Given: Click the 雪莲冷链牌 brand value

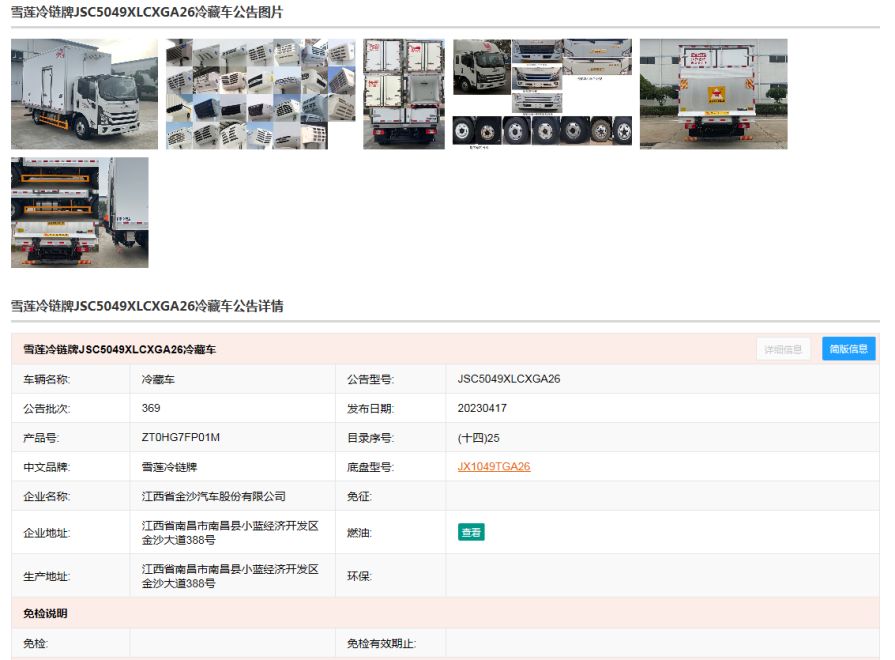Looking at the screenshot, I should point(170,466).
